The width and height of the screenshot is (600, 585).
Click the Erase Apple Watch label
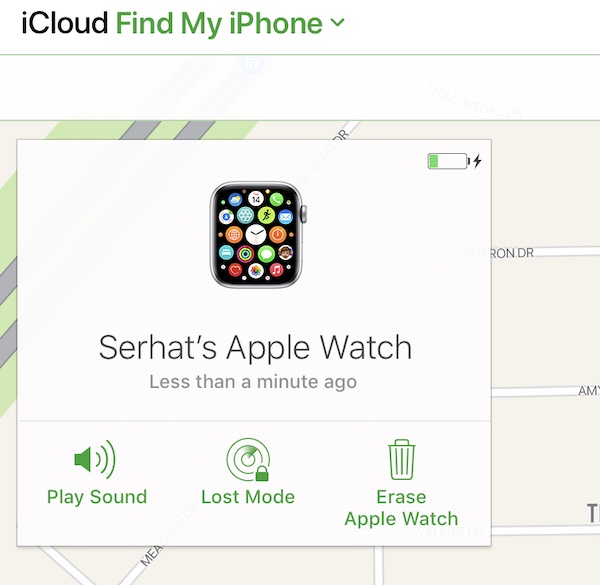click(401, 508)
